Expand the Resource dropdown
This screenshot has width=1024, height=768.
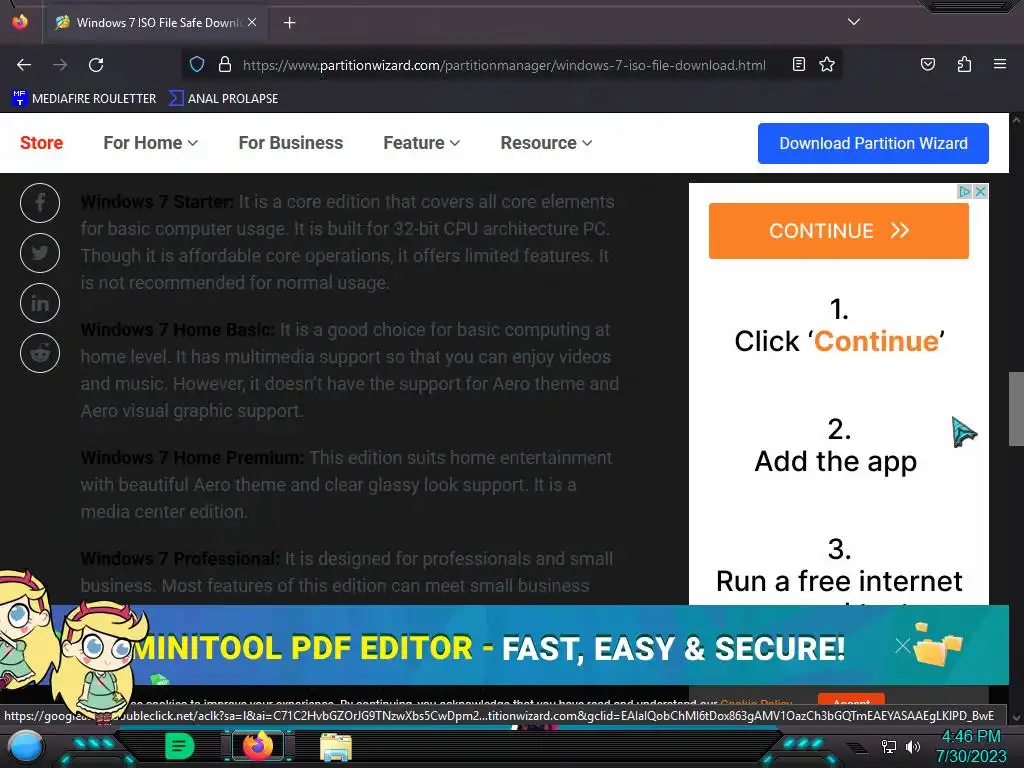tap(546, 143)
